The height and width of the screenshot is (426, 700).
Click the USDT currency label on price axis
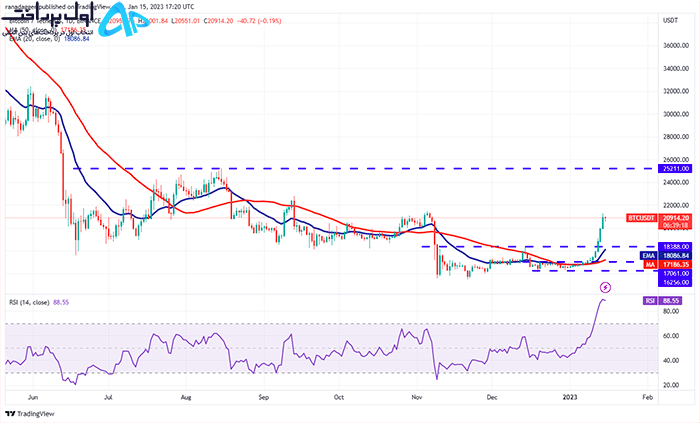[670, 21]
